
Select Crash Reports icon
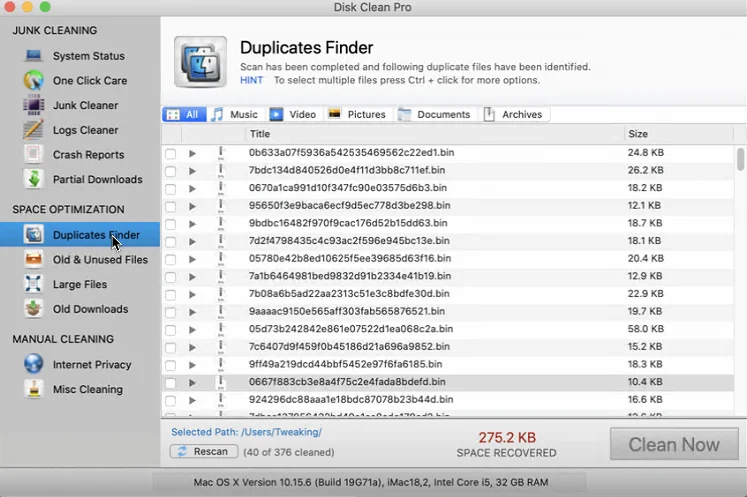pos(34,155)
